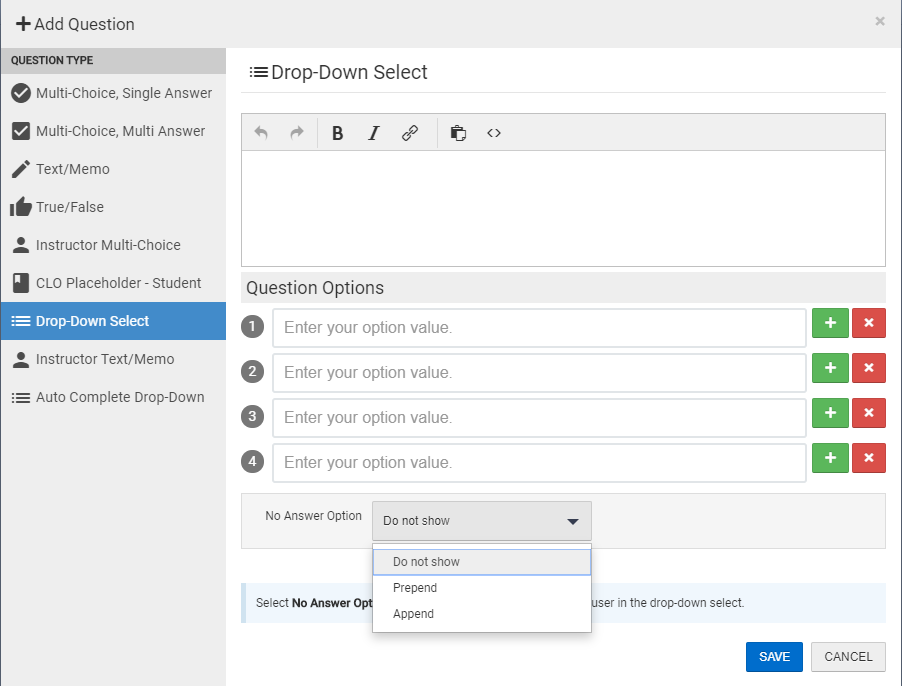
Task: Insert a link using the chain icon
Action: point(410,133)
